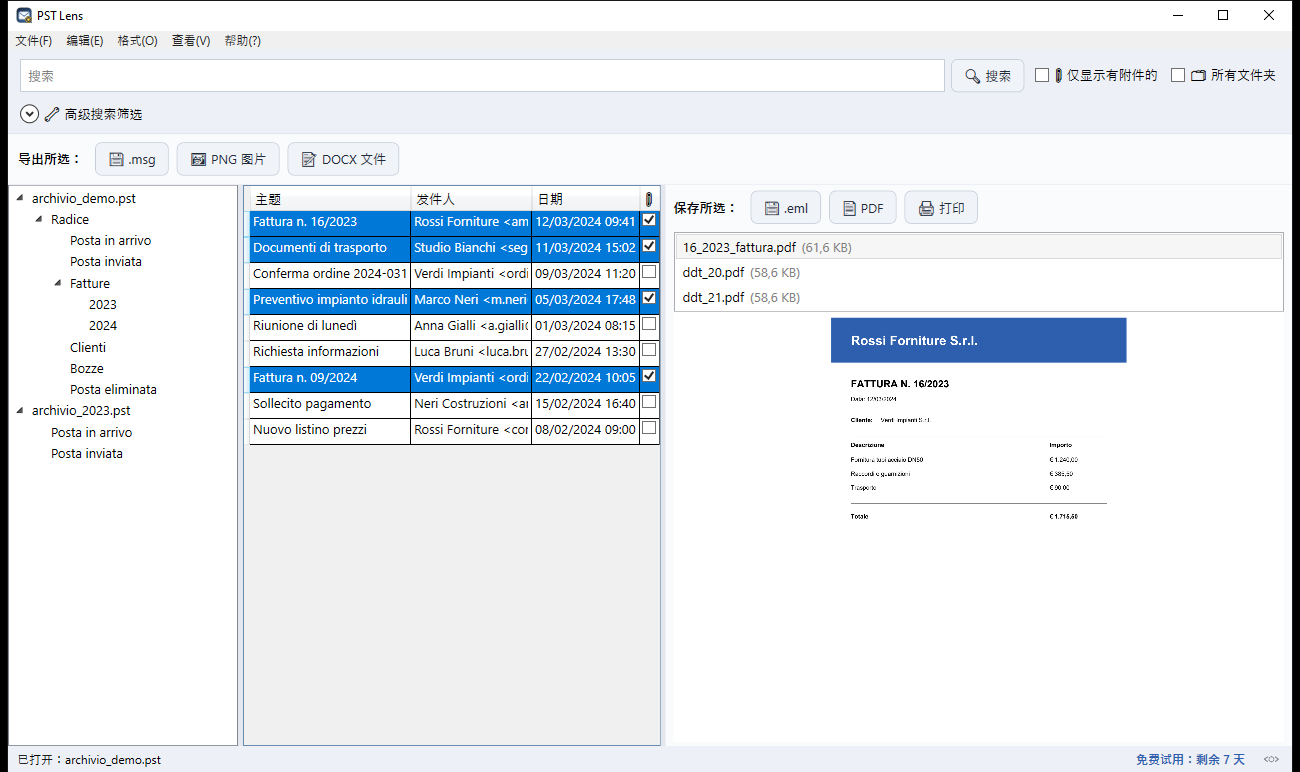
Task: Toggle 仅显示有附件的 checkbox
Action: [1042, 75]
